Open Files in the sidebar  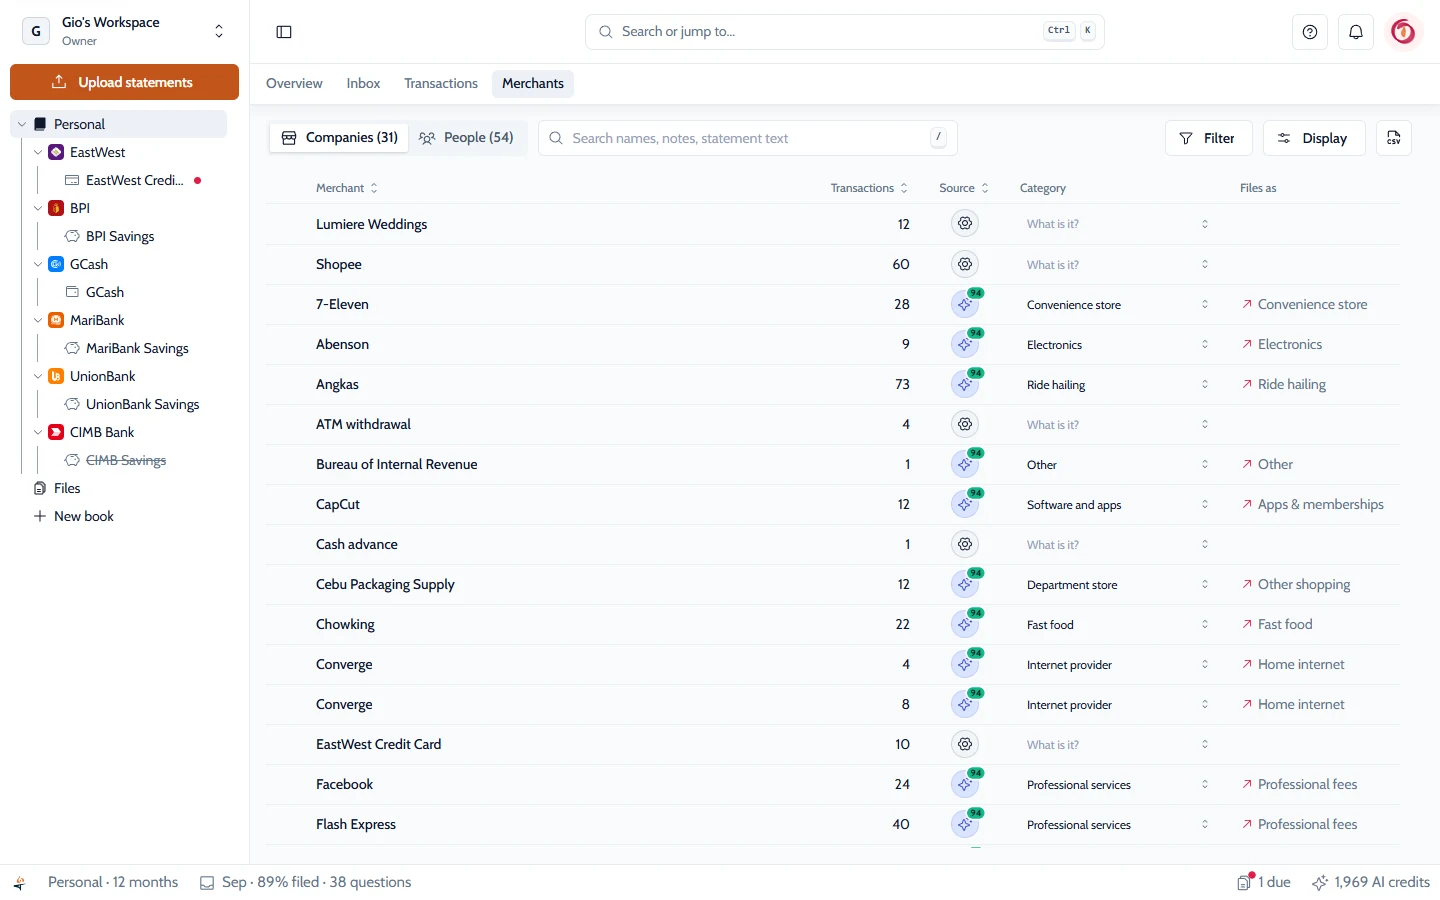click(67, 488)
